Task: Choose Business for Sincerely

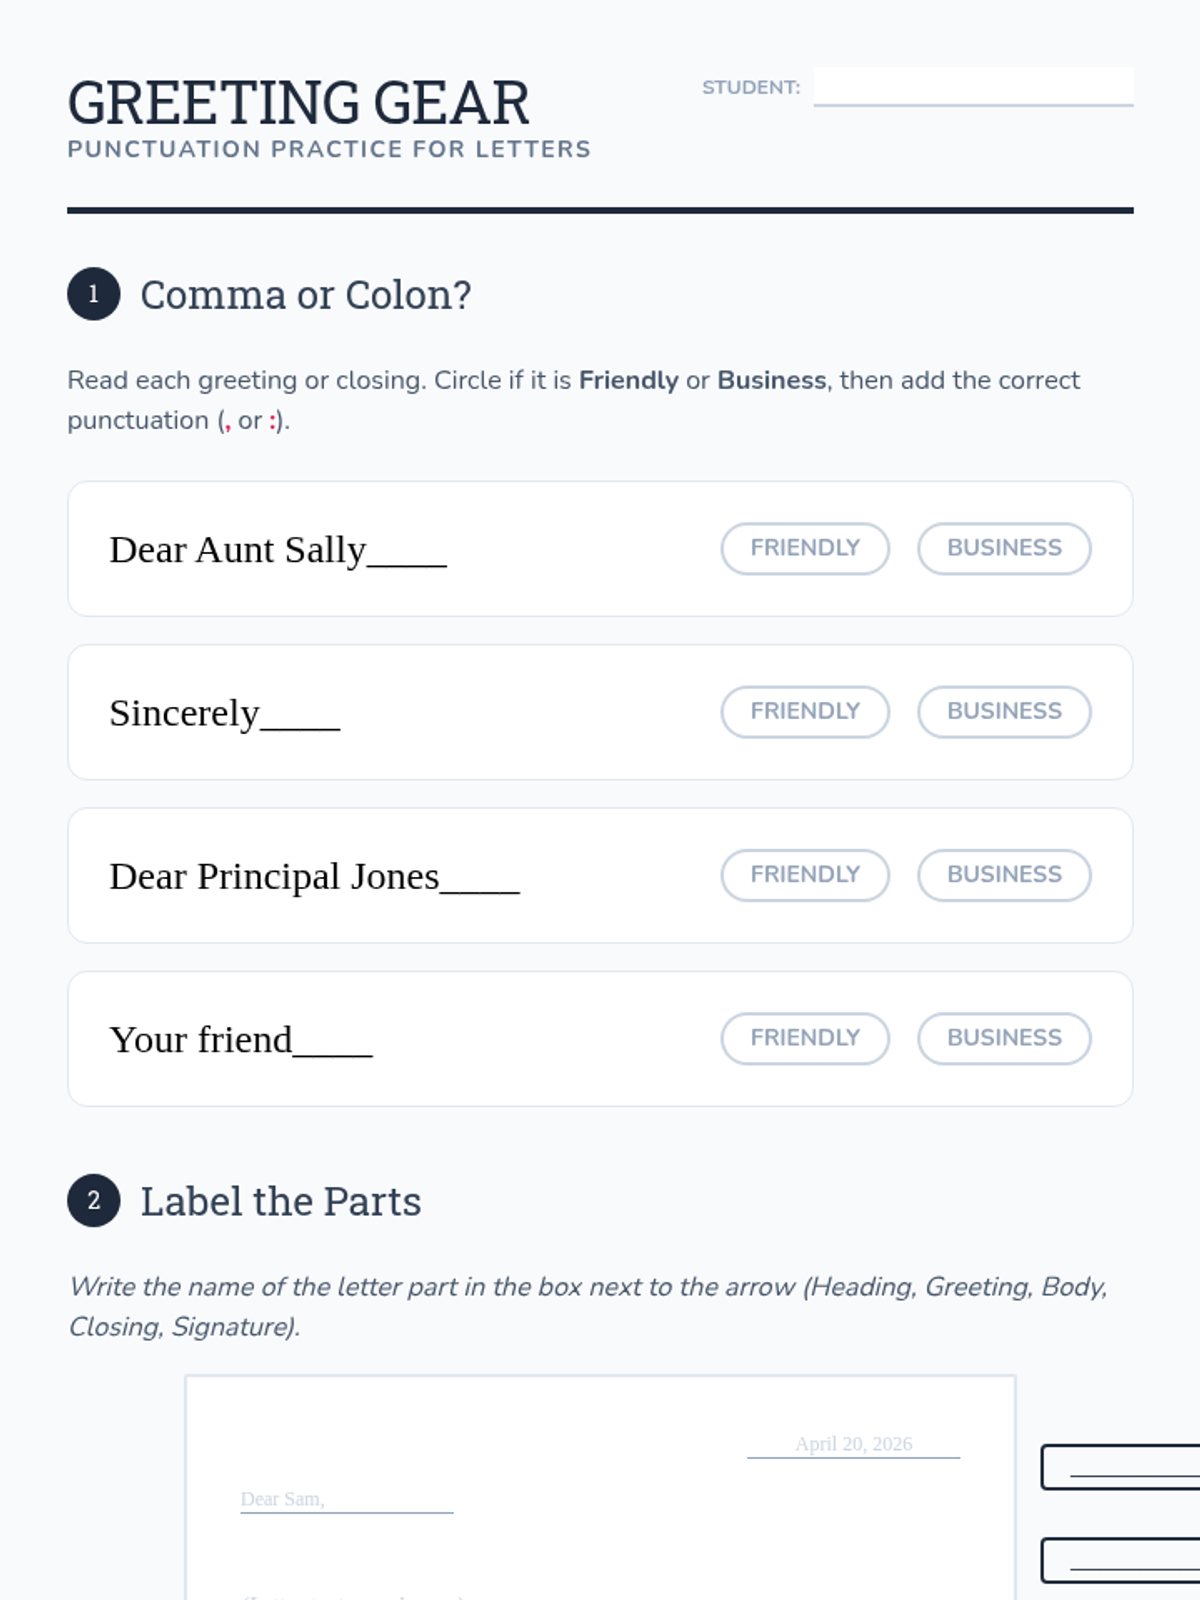Action: (x=1004, y=711)
